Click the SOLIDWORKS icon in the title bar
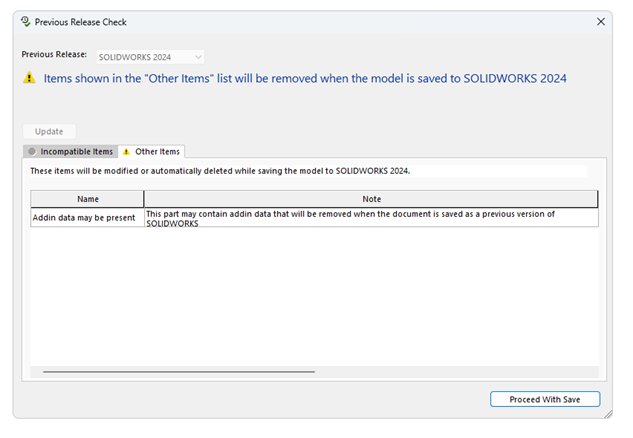 coord(25,22)
